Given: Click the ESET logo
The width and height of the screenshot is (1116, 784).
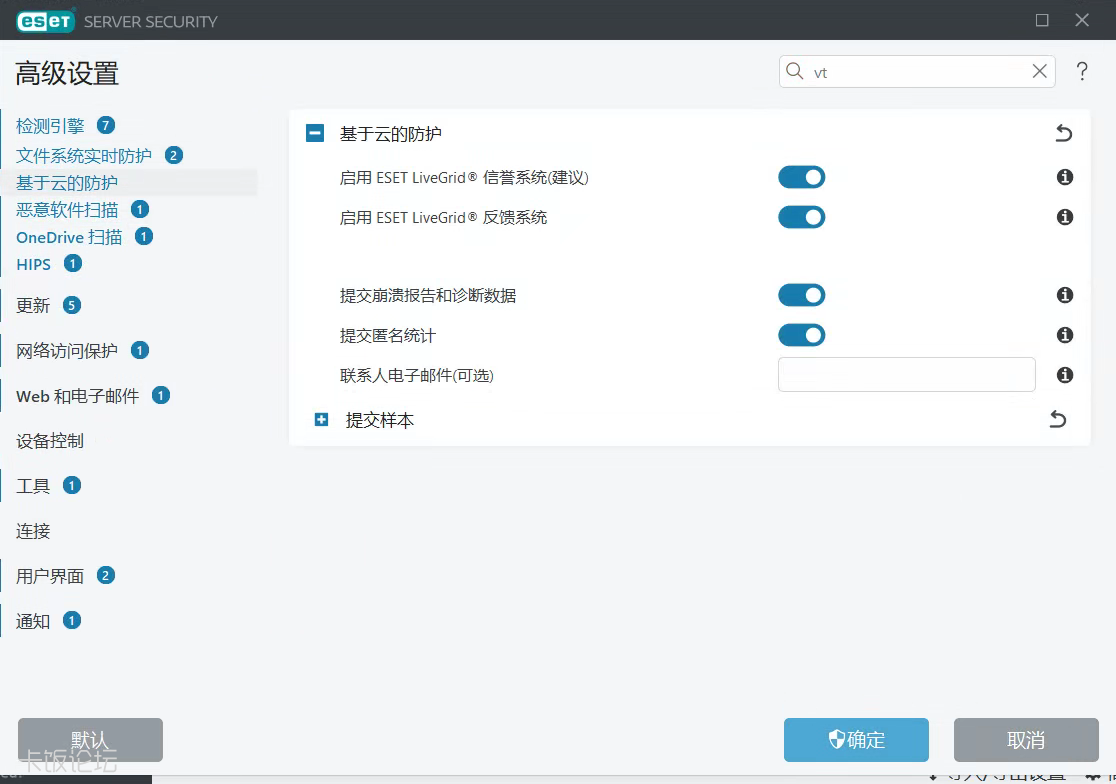Looking at the screenshot, I should 46,21.
